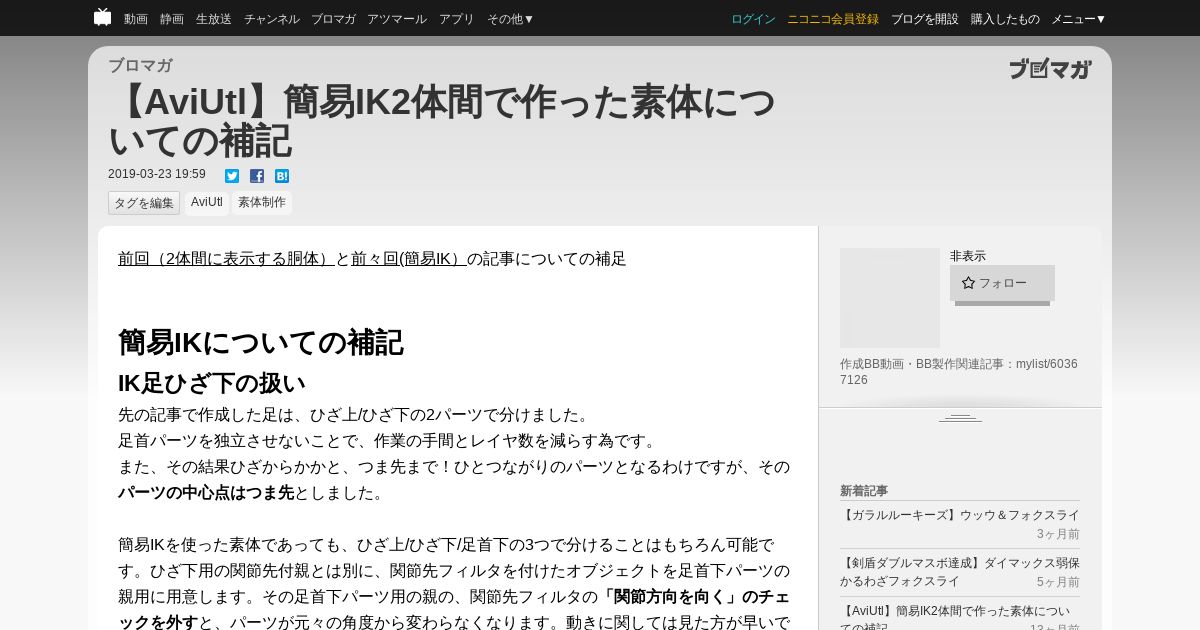Open チャンネル in top navigation
This screenshot has height=630, width=1200.
[272, 19]
